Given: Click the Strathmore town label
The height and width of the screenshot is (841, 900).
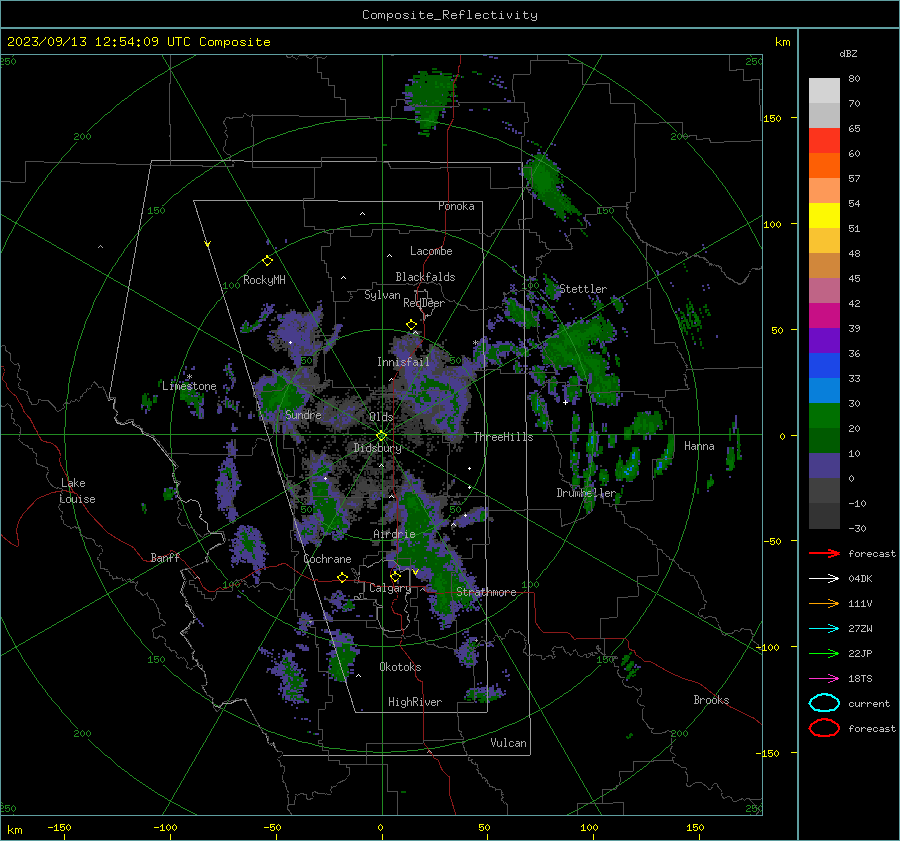Looking at the screenshot, I should click(486, 592).
